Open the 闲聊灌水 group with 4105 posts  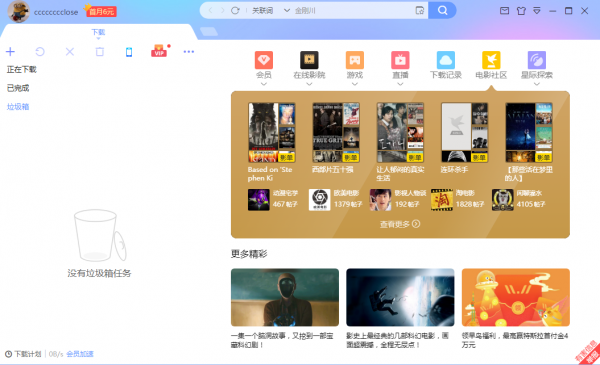(518, 199)
